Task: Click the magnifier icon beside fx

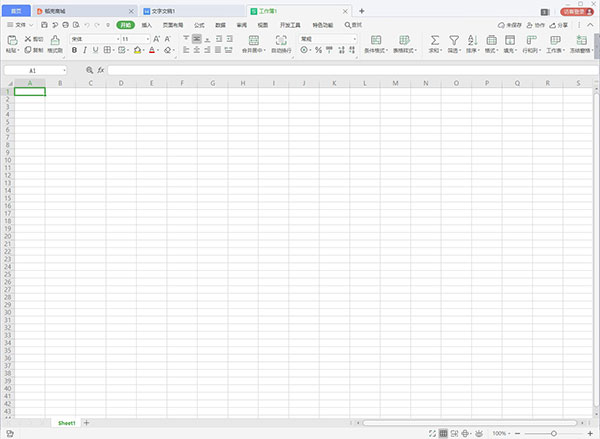Action: click(x=90, y=70)
